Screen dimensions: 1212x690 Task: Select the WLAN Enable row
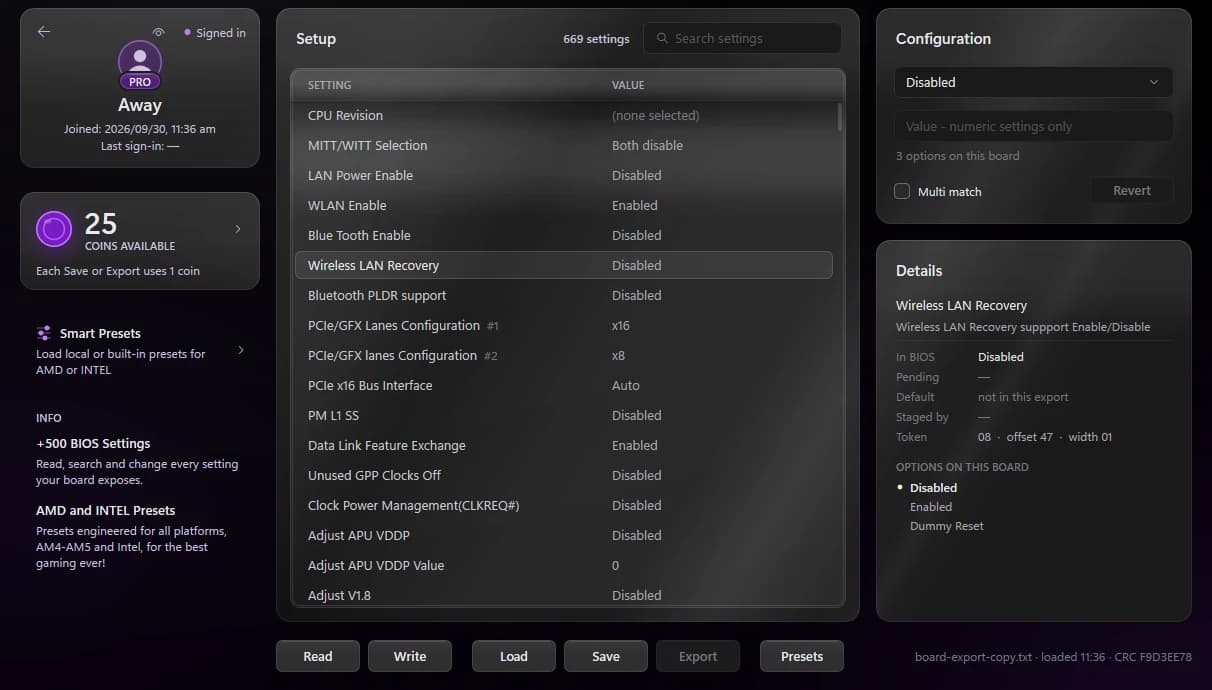pos(564,205)
